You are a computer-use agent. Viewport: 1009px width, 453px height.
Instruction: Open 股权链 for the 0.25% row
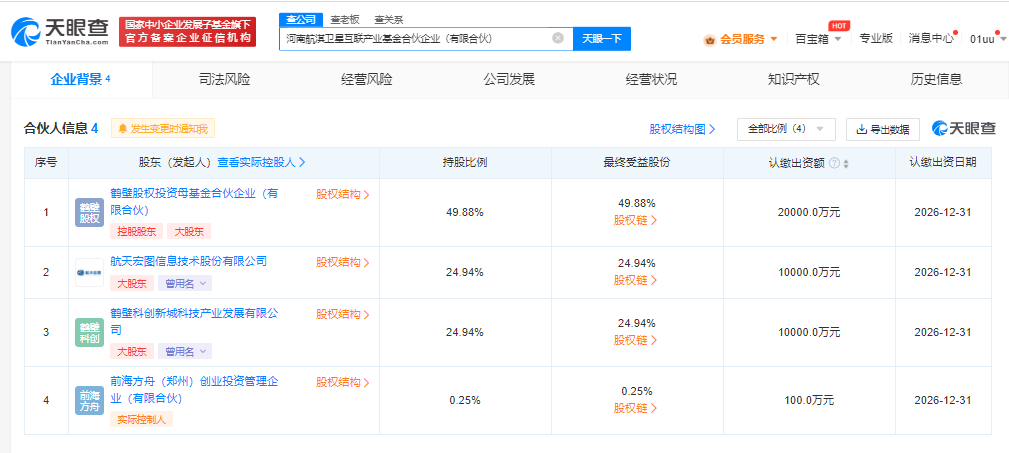click(x=636, y=408)
